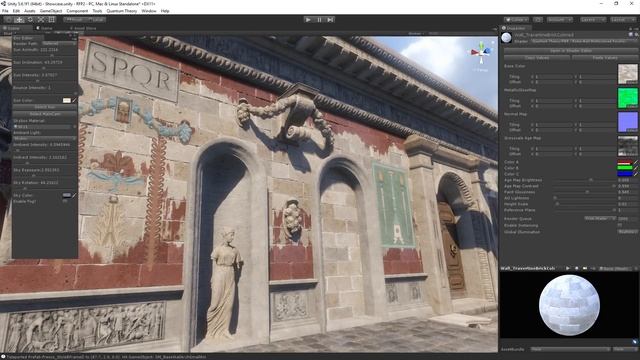Click the cloud services icon
This screenshot has height=360, width=640.
tap(538, 20)
